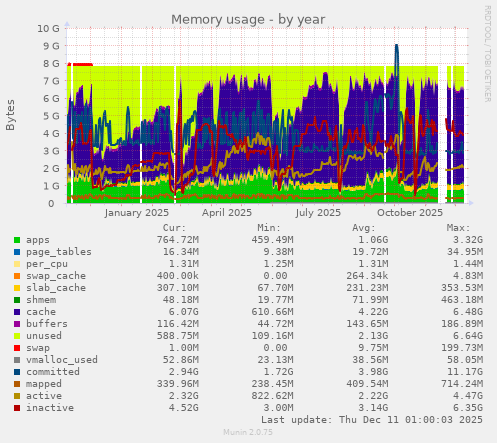Click the 'Cur:' column header

tap(174, 228)
